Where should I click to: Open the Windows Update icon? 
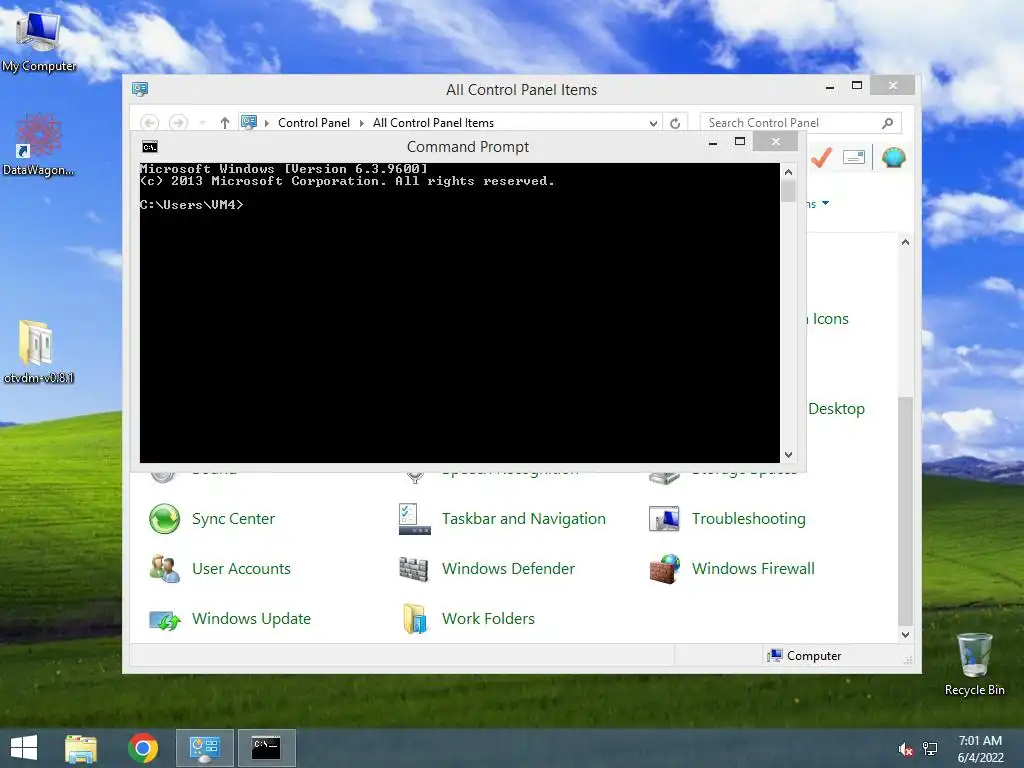point(164,619)
